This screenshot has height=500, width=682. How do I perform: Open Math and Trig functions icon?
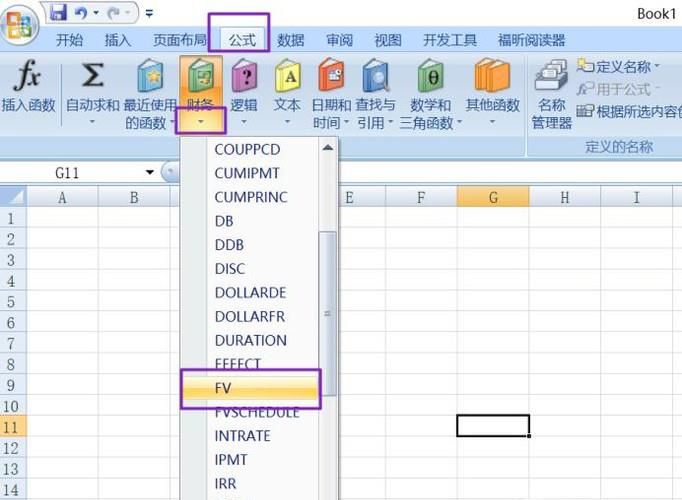430,76
